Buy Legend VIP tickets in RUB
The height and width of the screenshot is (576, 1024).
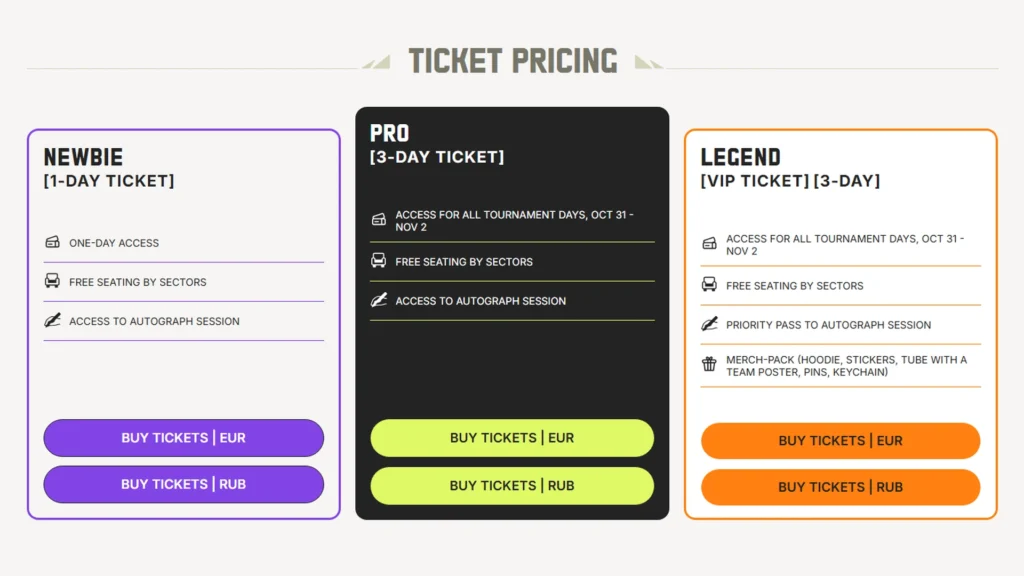(840, 487)
